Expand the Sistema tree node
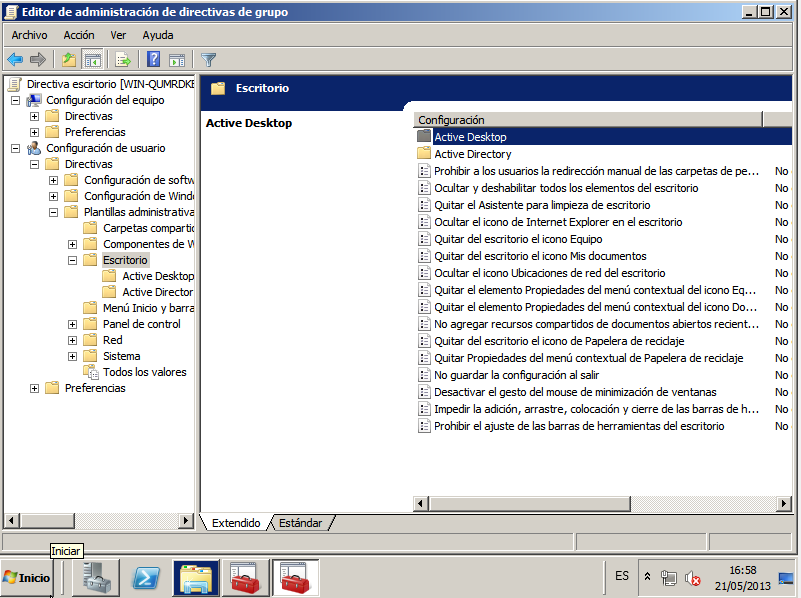801x598 pixels. point(73,356)
